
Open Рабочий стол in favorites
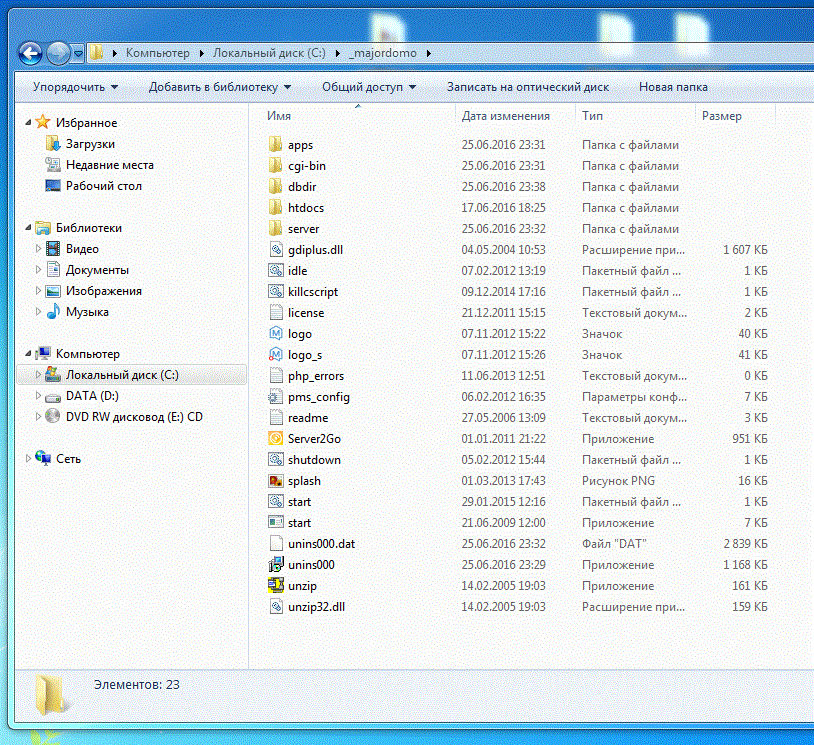[x=103, y=186]
